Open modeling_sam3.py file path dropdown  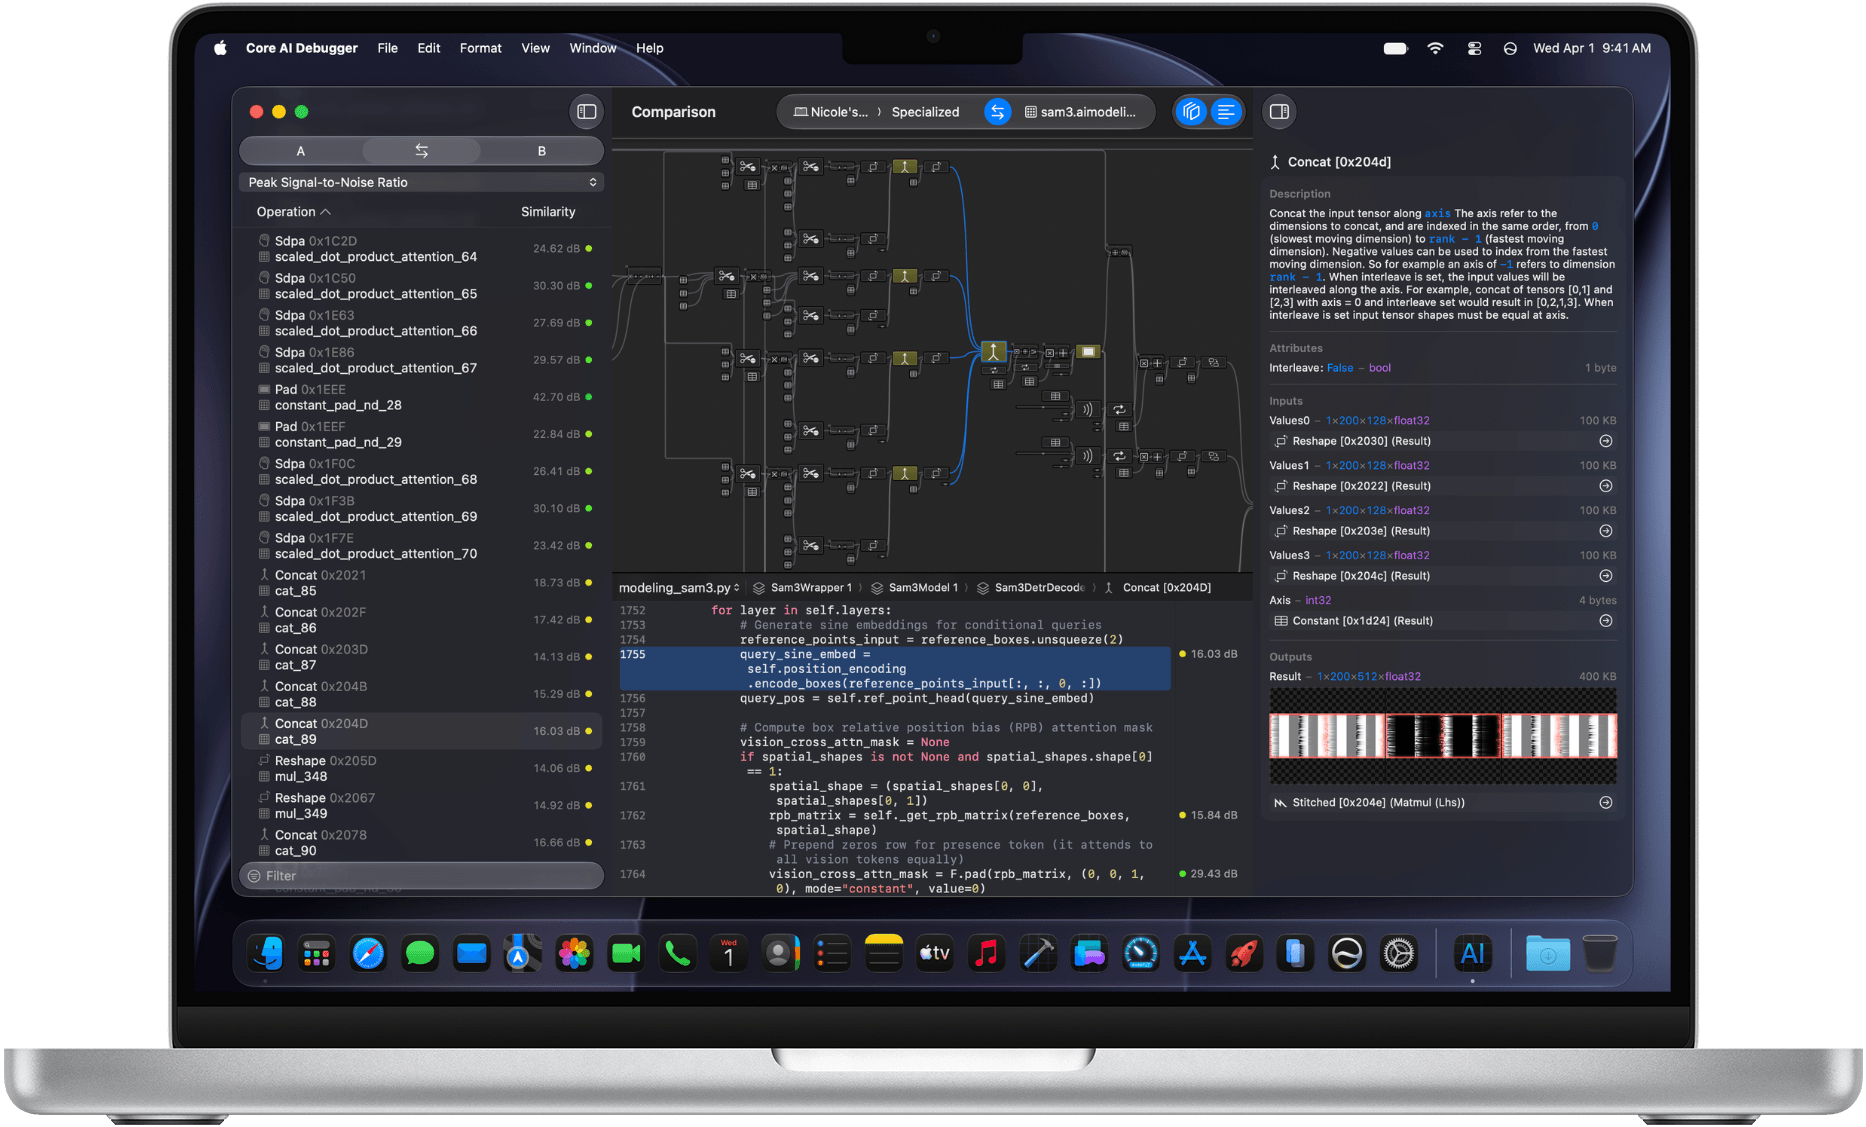pyautogui.click(x=679, y=588)
